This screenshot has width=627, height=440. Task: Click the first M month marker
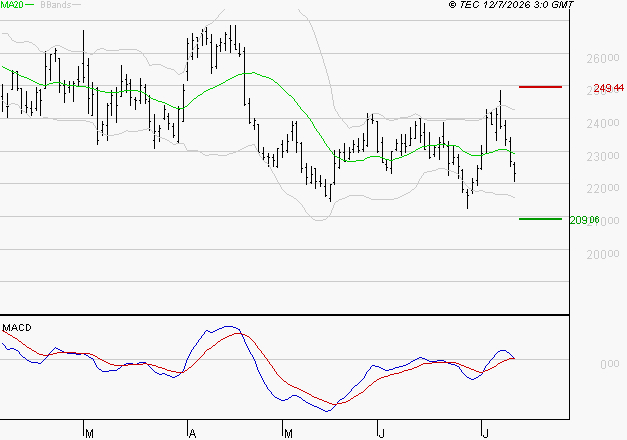tap(90, 434)
